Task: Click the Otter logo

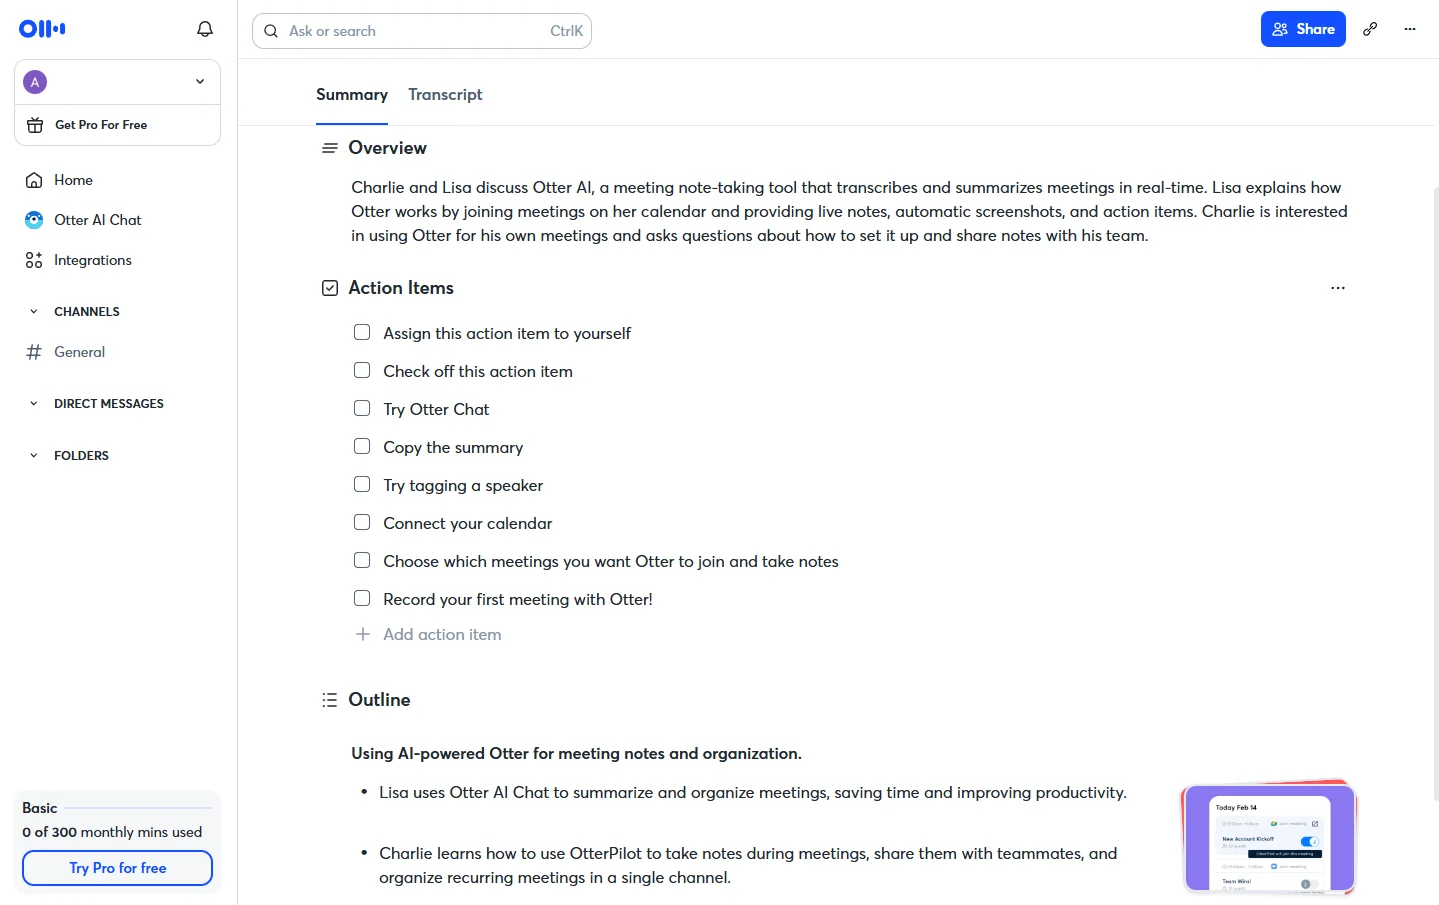Action: 42,29
